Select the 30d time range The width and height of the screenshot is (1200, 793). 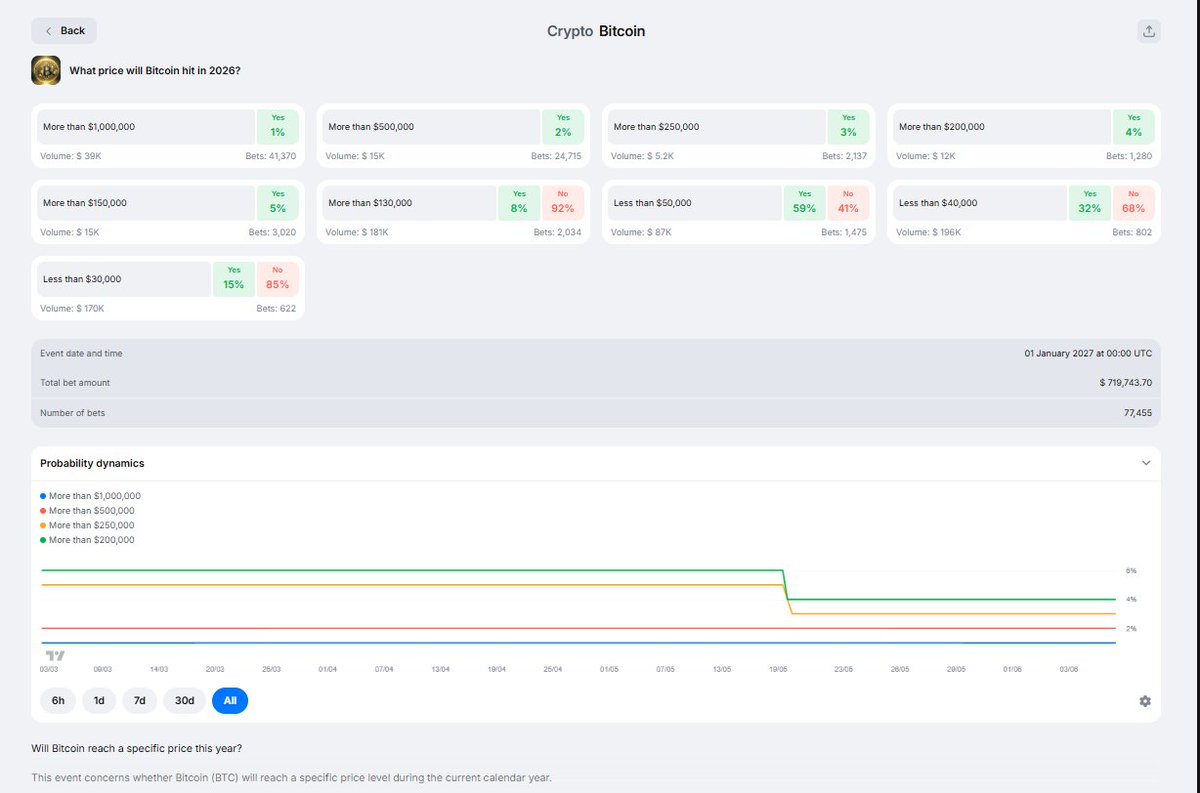click(x=184, y=701)
